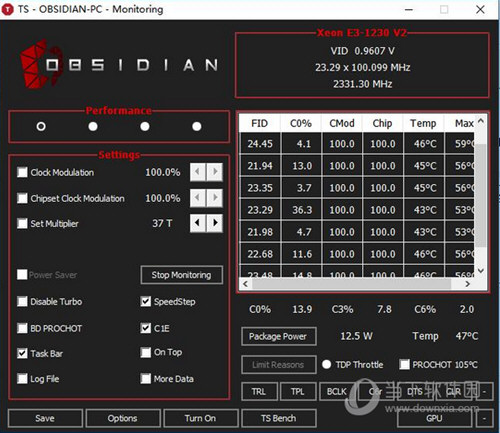The image size is (500, 433).
Task: Click the Package Power button
Action: click(x=279, y=336)
